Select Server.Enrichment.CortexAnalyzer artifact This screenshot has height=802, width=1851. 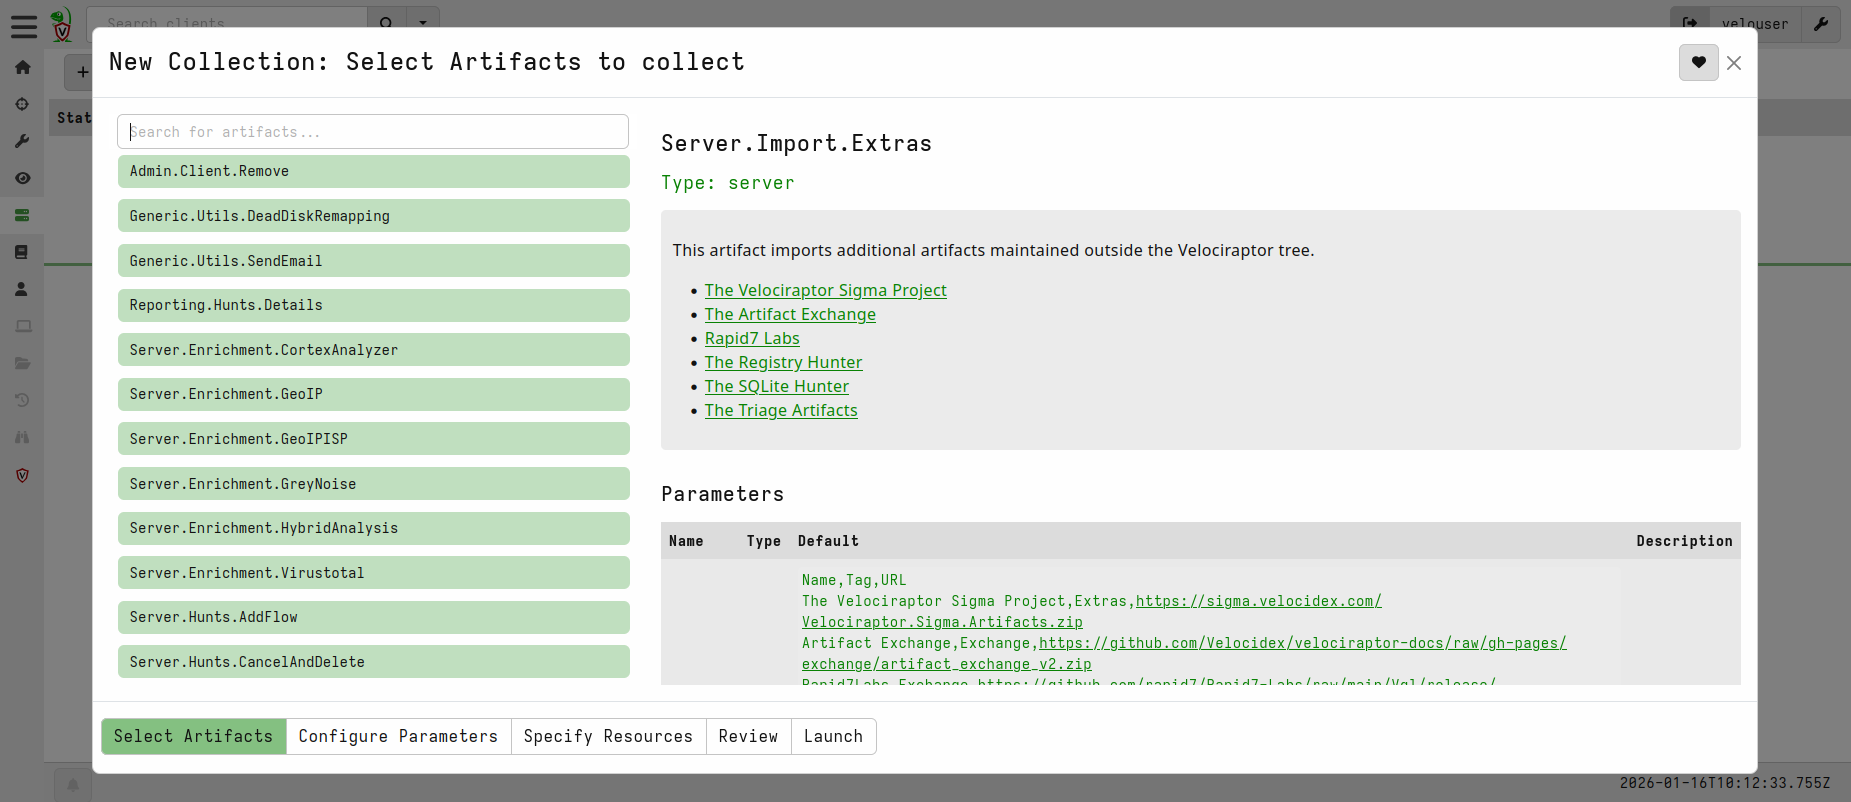coord(373,350)
